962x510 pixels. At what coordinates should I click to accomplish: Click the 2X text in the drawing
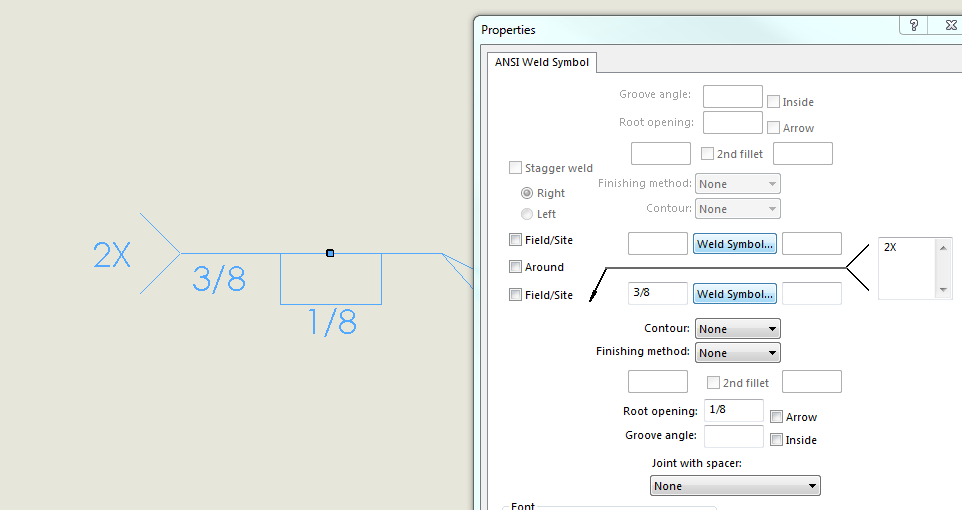click(x=112, y=254)
